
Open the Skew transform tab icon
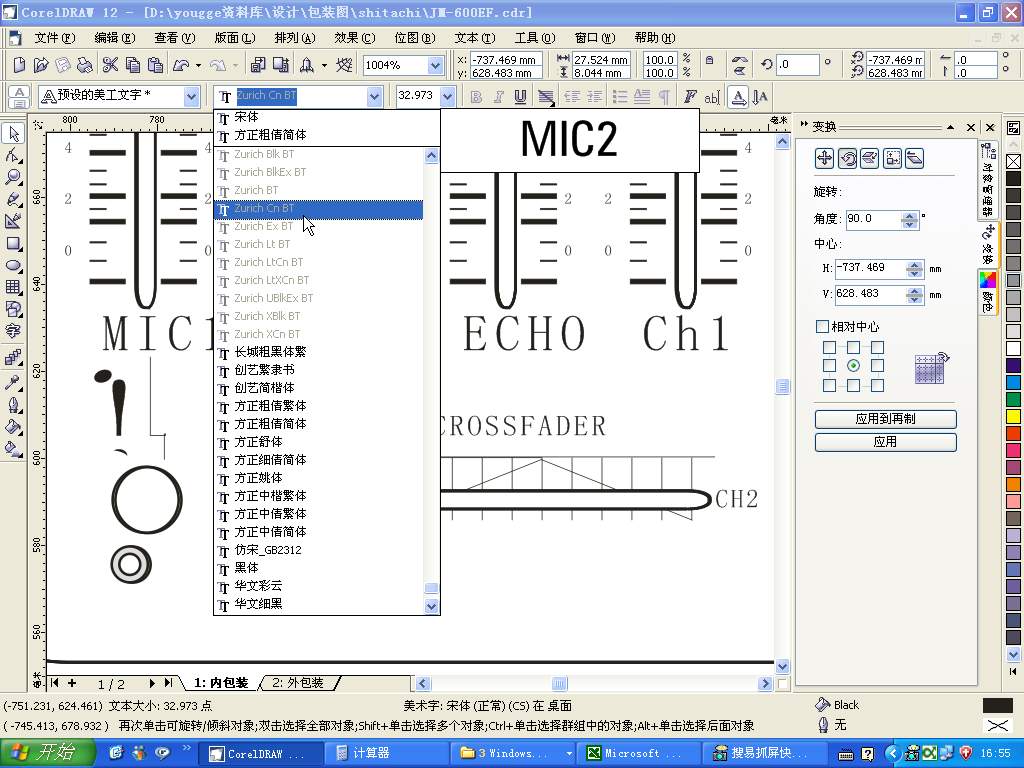pos(914,158)
